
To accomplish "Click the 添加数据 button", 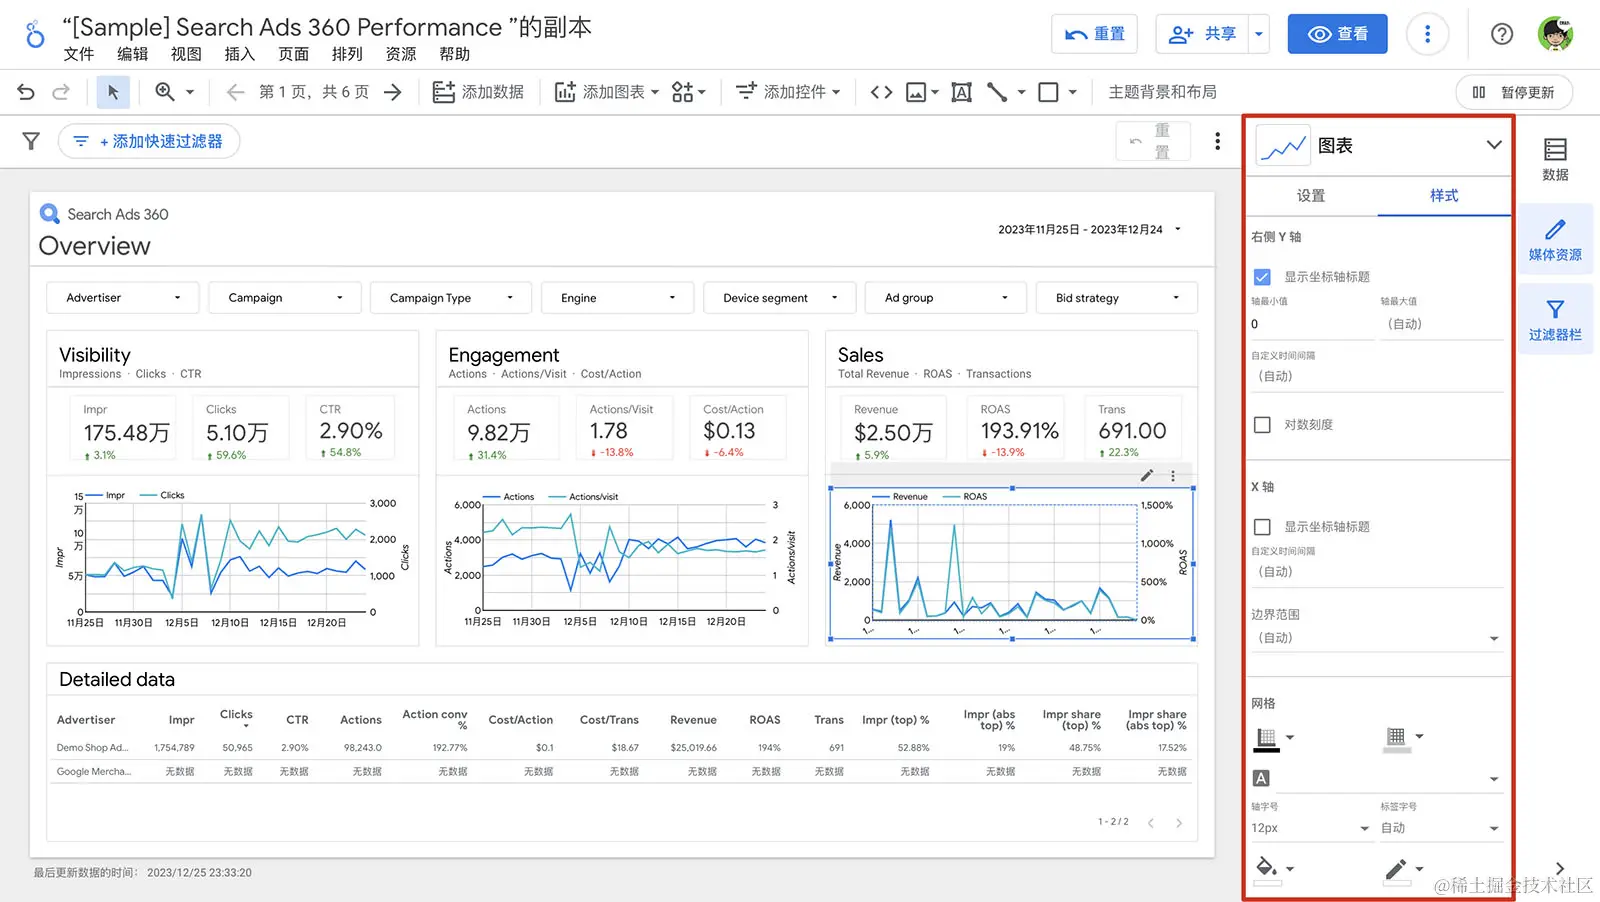I will (478, 92).
